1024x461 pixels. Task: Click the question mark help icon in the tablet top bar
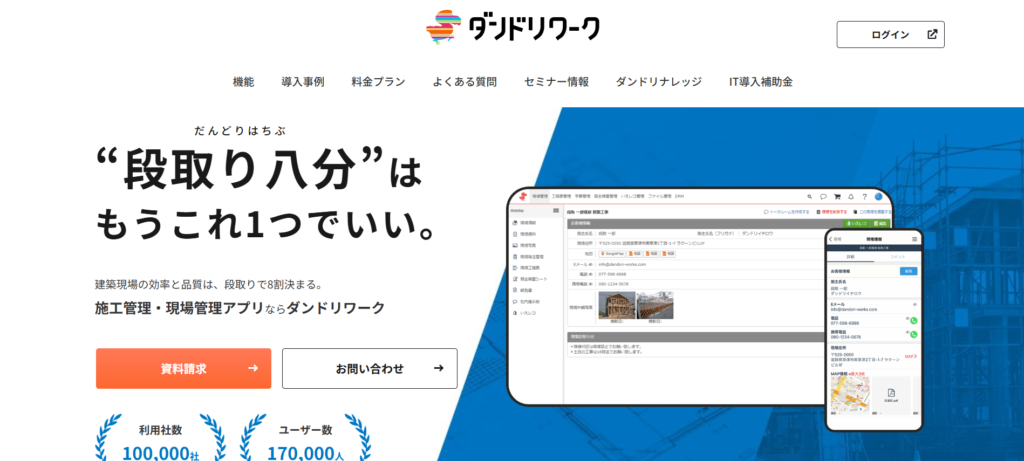[865, 197]
